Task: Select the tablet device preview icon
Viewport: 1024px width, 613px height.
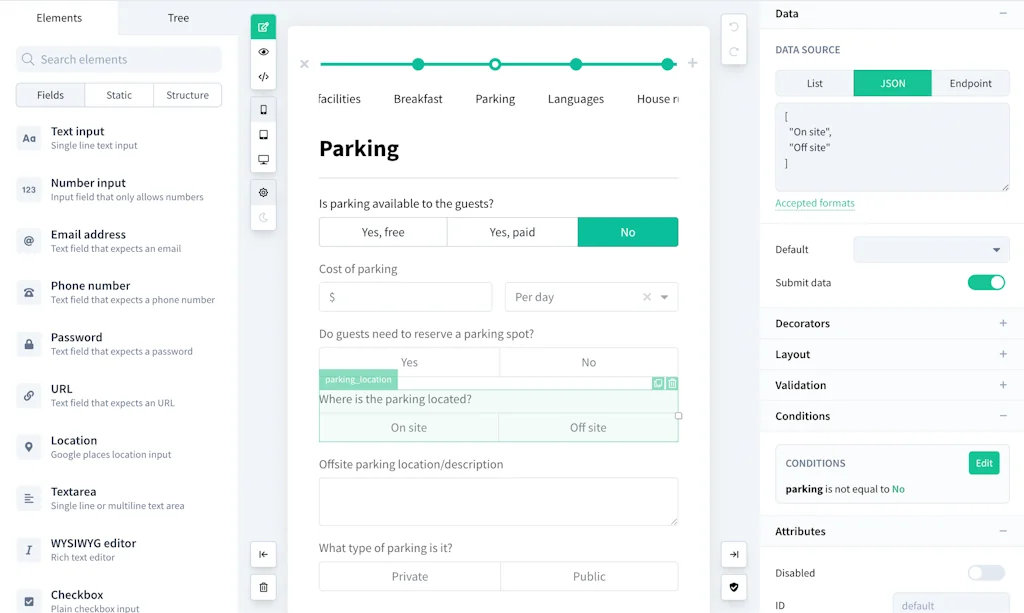Action: pyautogui.click(x=263, y=134)
